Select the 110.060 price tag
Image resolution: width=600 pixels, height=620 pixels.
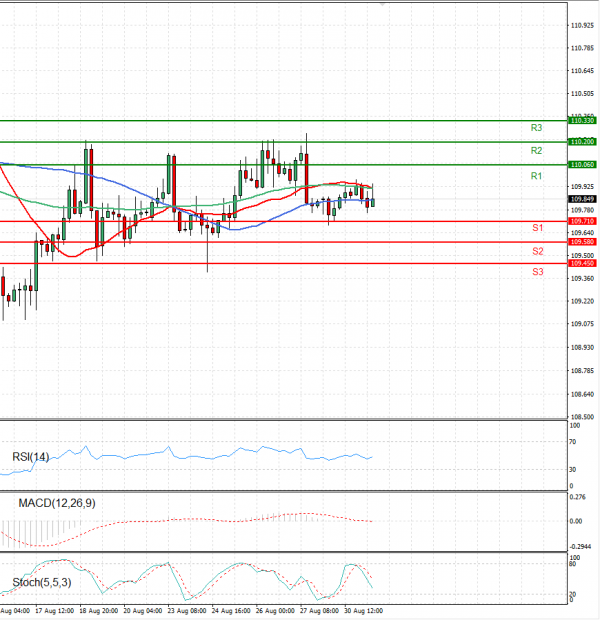pyautogui.click(x=582, y=164)
